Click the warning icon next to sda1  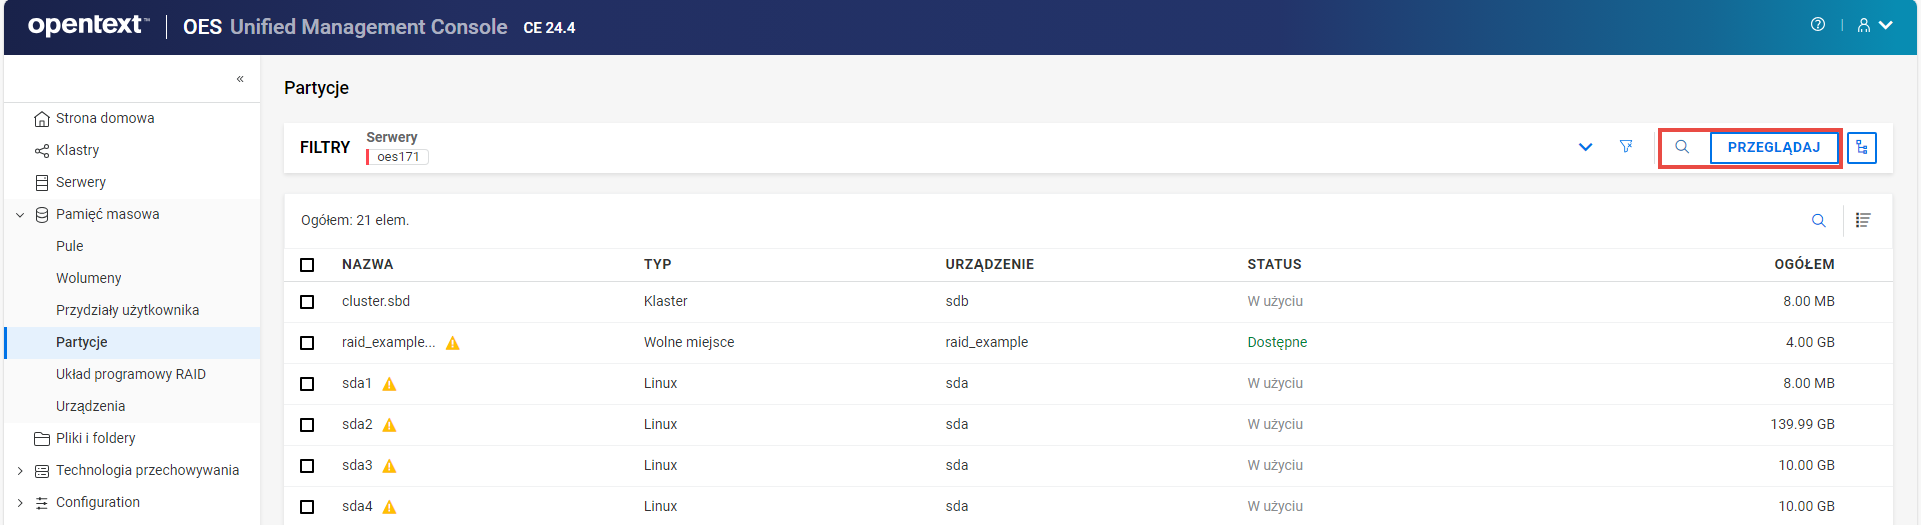pyautogui.click(x=390, y=384)
